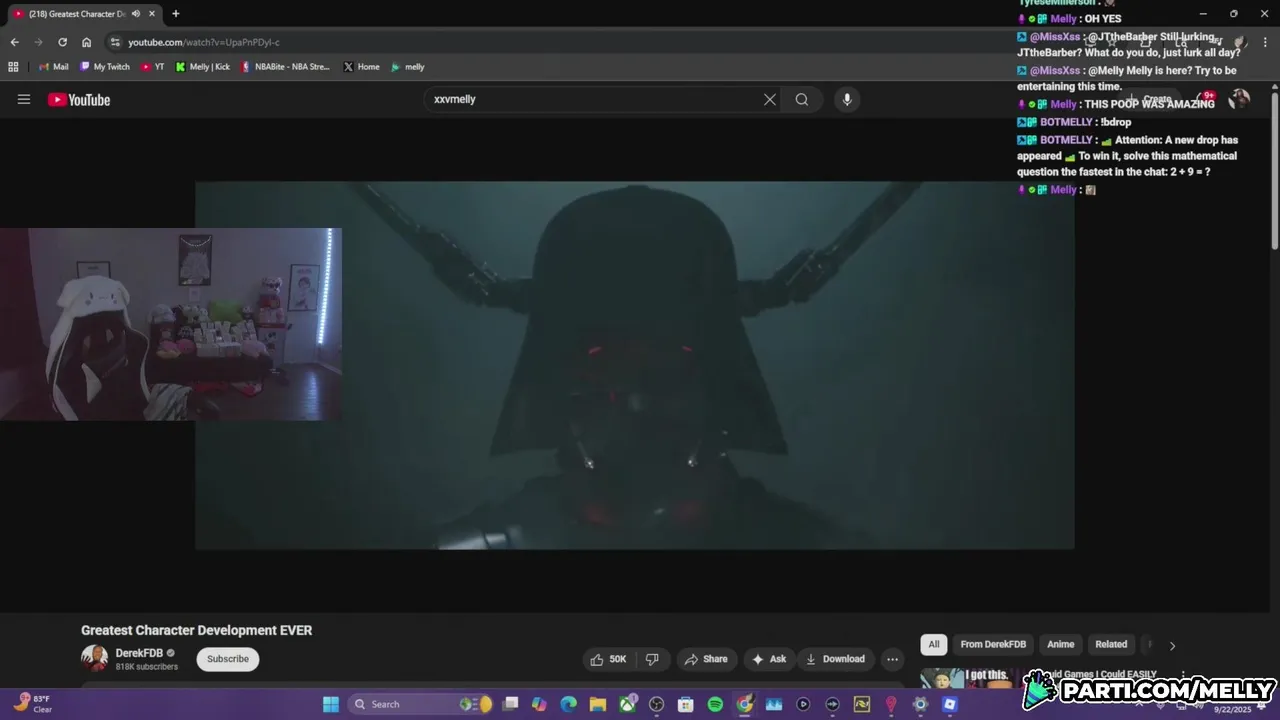The width and height of the screenshot is (1280, 720).
Task: Click the DerekFDB channel avatar
Action: [94, 658]
